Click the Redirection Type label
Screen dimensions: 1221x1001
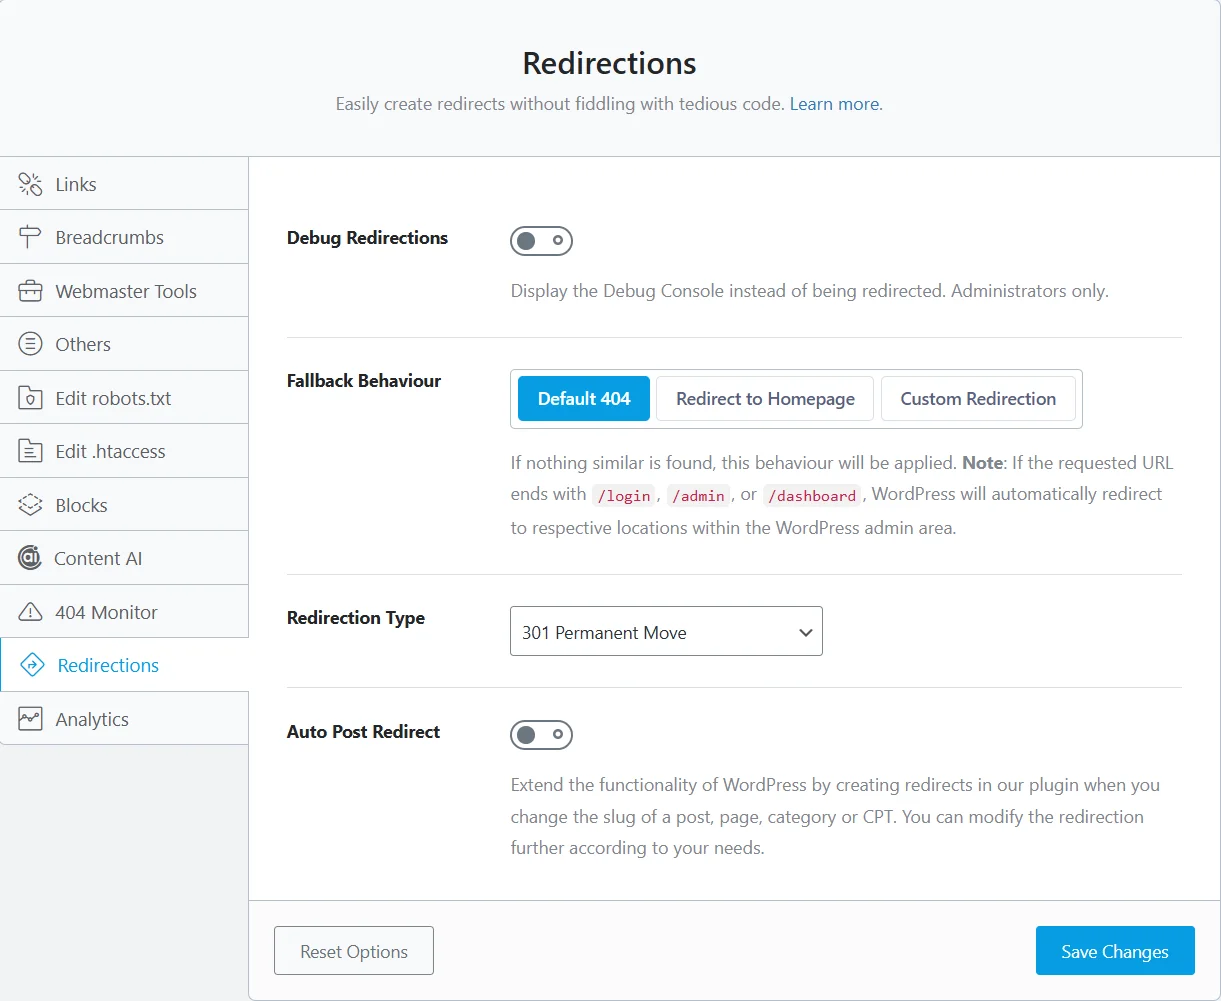point(356,617)
